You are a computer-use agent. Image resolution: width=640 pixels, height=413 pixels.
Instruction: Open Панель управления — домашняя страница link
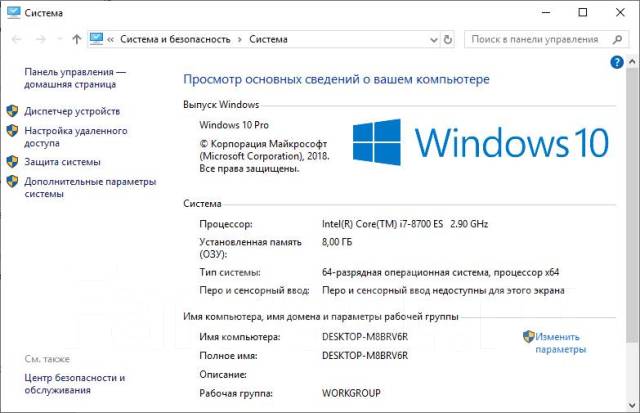pos(75,78)
